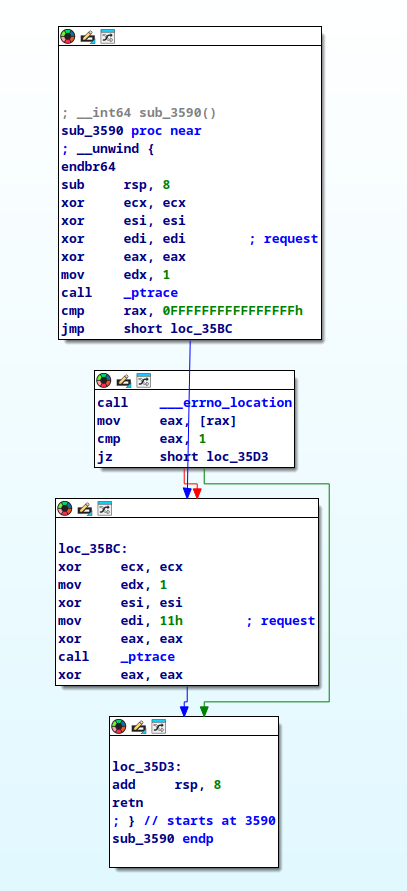Click edit-name pencil icon in sub_3590 proc node
Screen dimensions: 407x891
[x=88, y=37]
